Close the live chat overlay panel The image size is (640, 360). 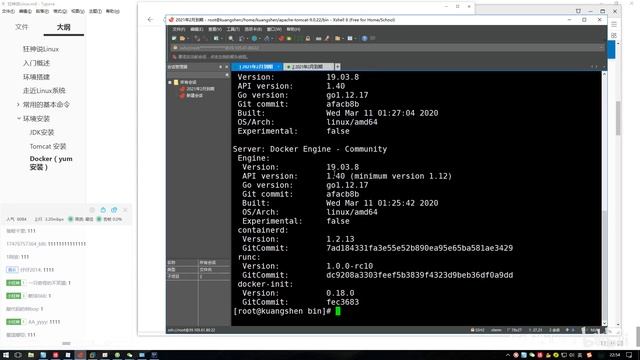(125, 210)
